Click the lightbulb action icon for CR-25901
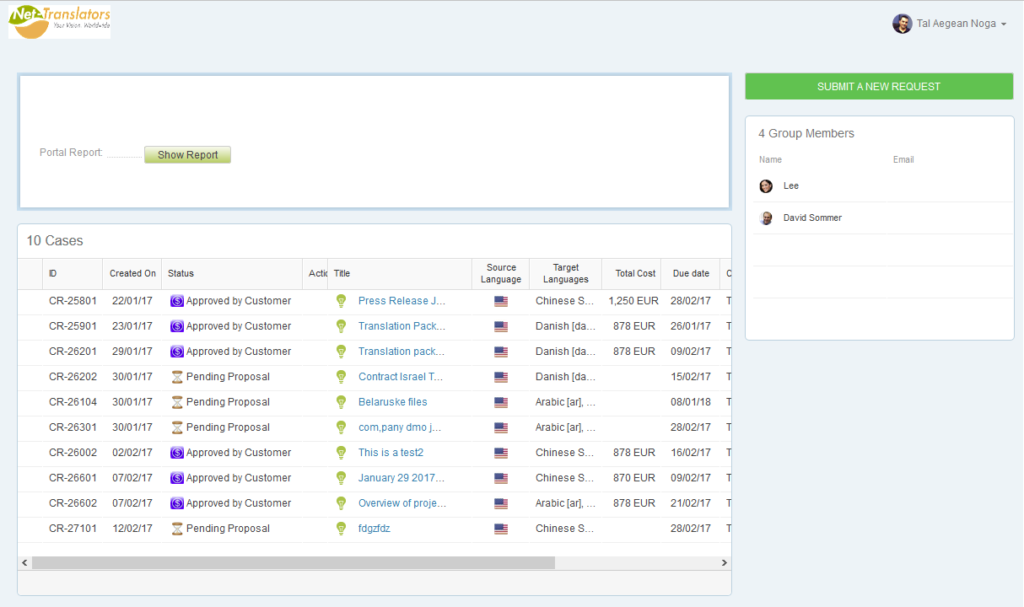 [x=341, y=326]
